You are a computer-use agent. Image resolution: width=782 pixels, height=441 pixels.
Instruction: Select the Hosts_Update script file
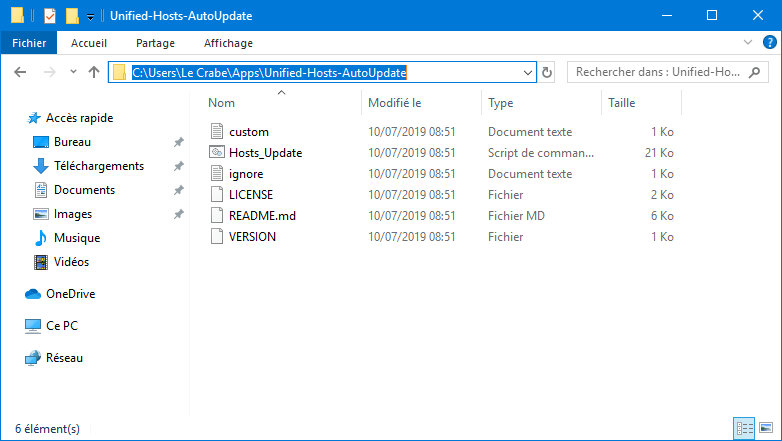pos(265,153)
